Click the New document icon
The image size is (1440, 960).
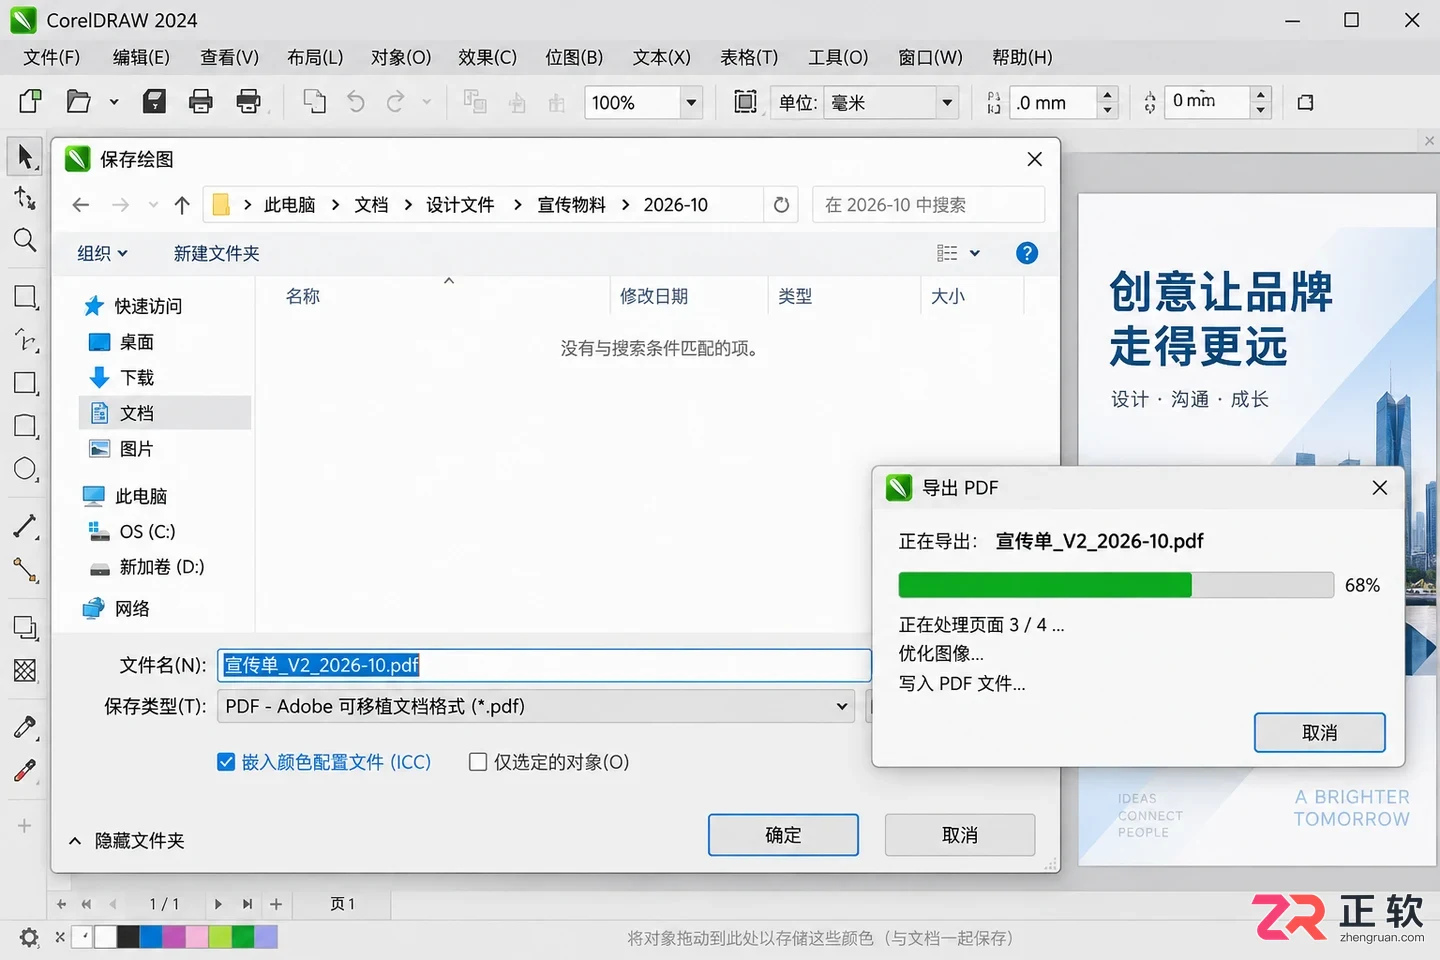point(30,101)
